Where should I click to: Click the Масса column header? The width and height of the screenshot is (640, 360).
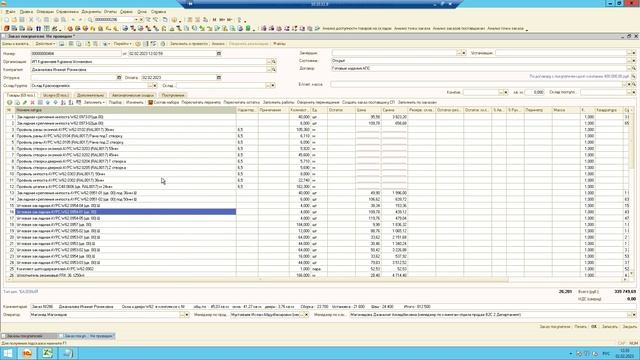(x=566, y=110)
